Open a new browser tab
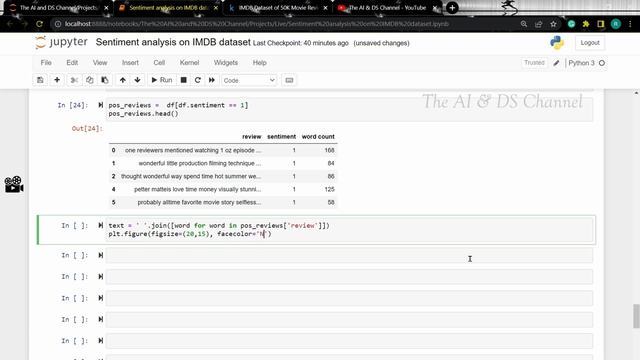 click(x=452, y=8)
